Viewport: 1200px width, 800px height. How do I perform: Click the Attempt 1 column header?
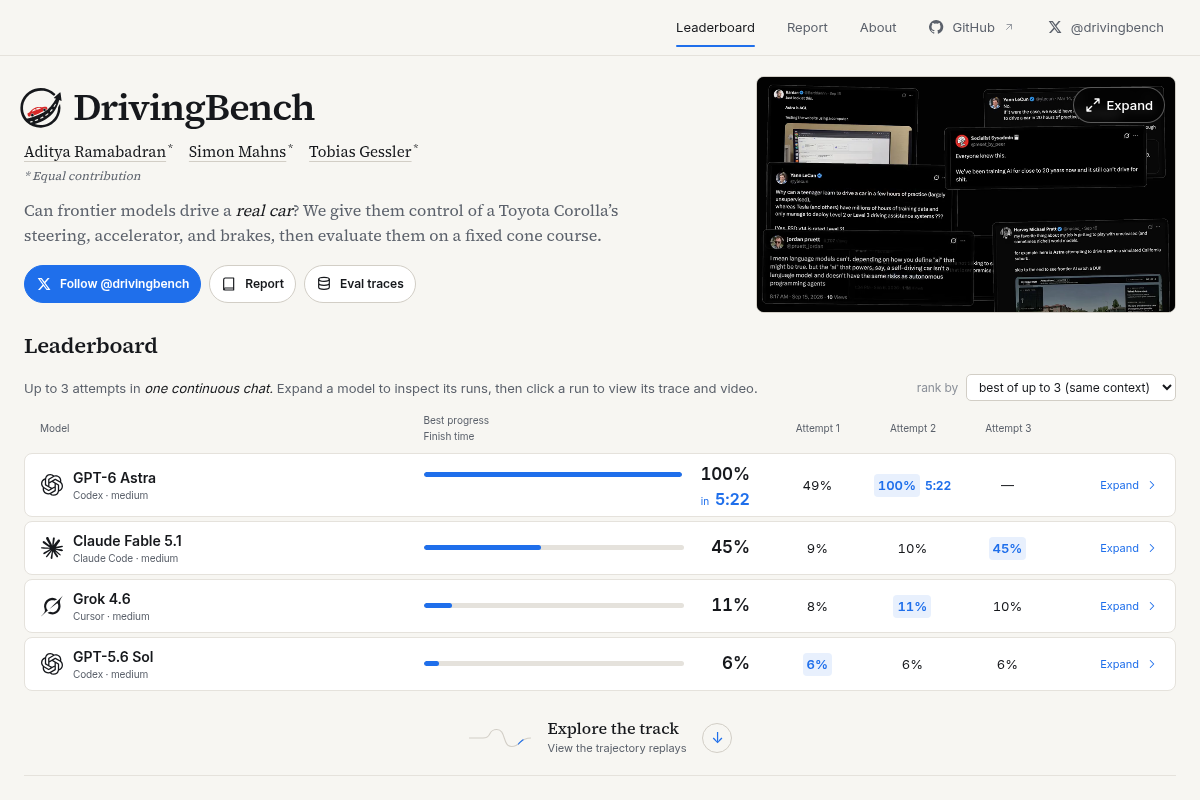[x=818, y=428]
